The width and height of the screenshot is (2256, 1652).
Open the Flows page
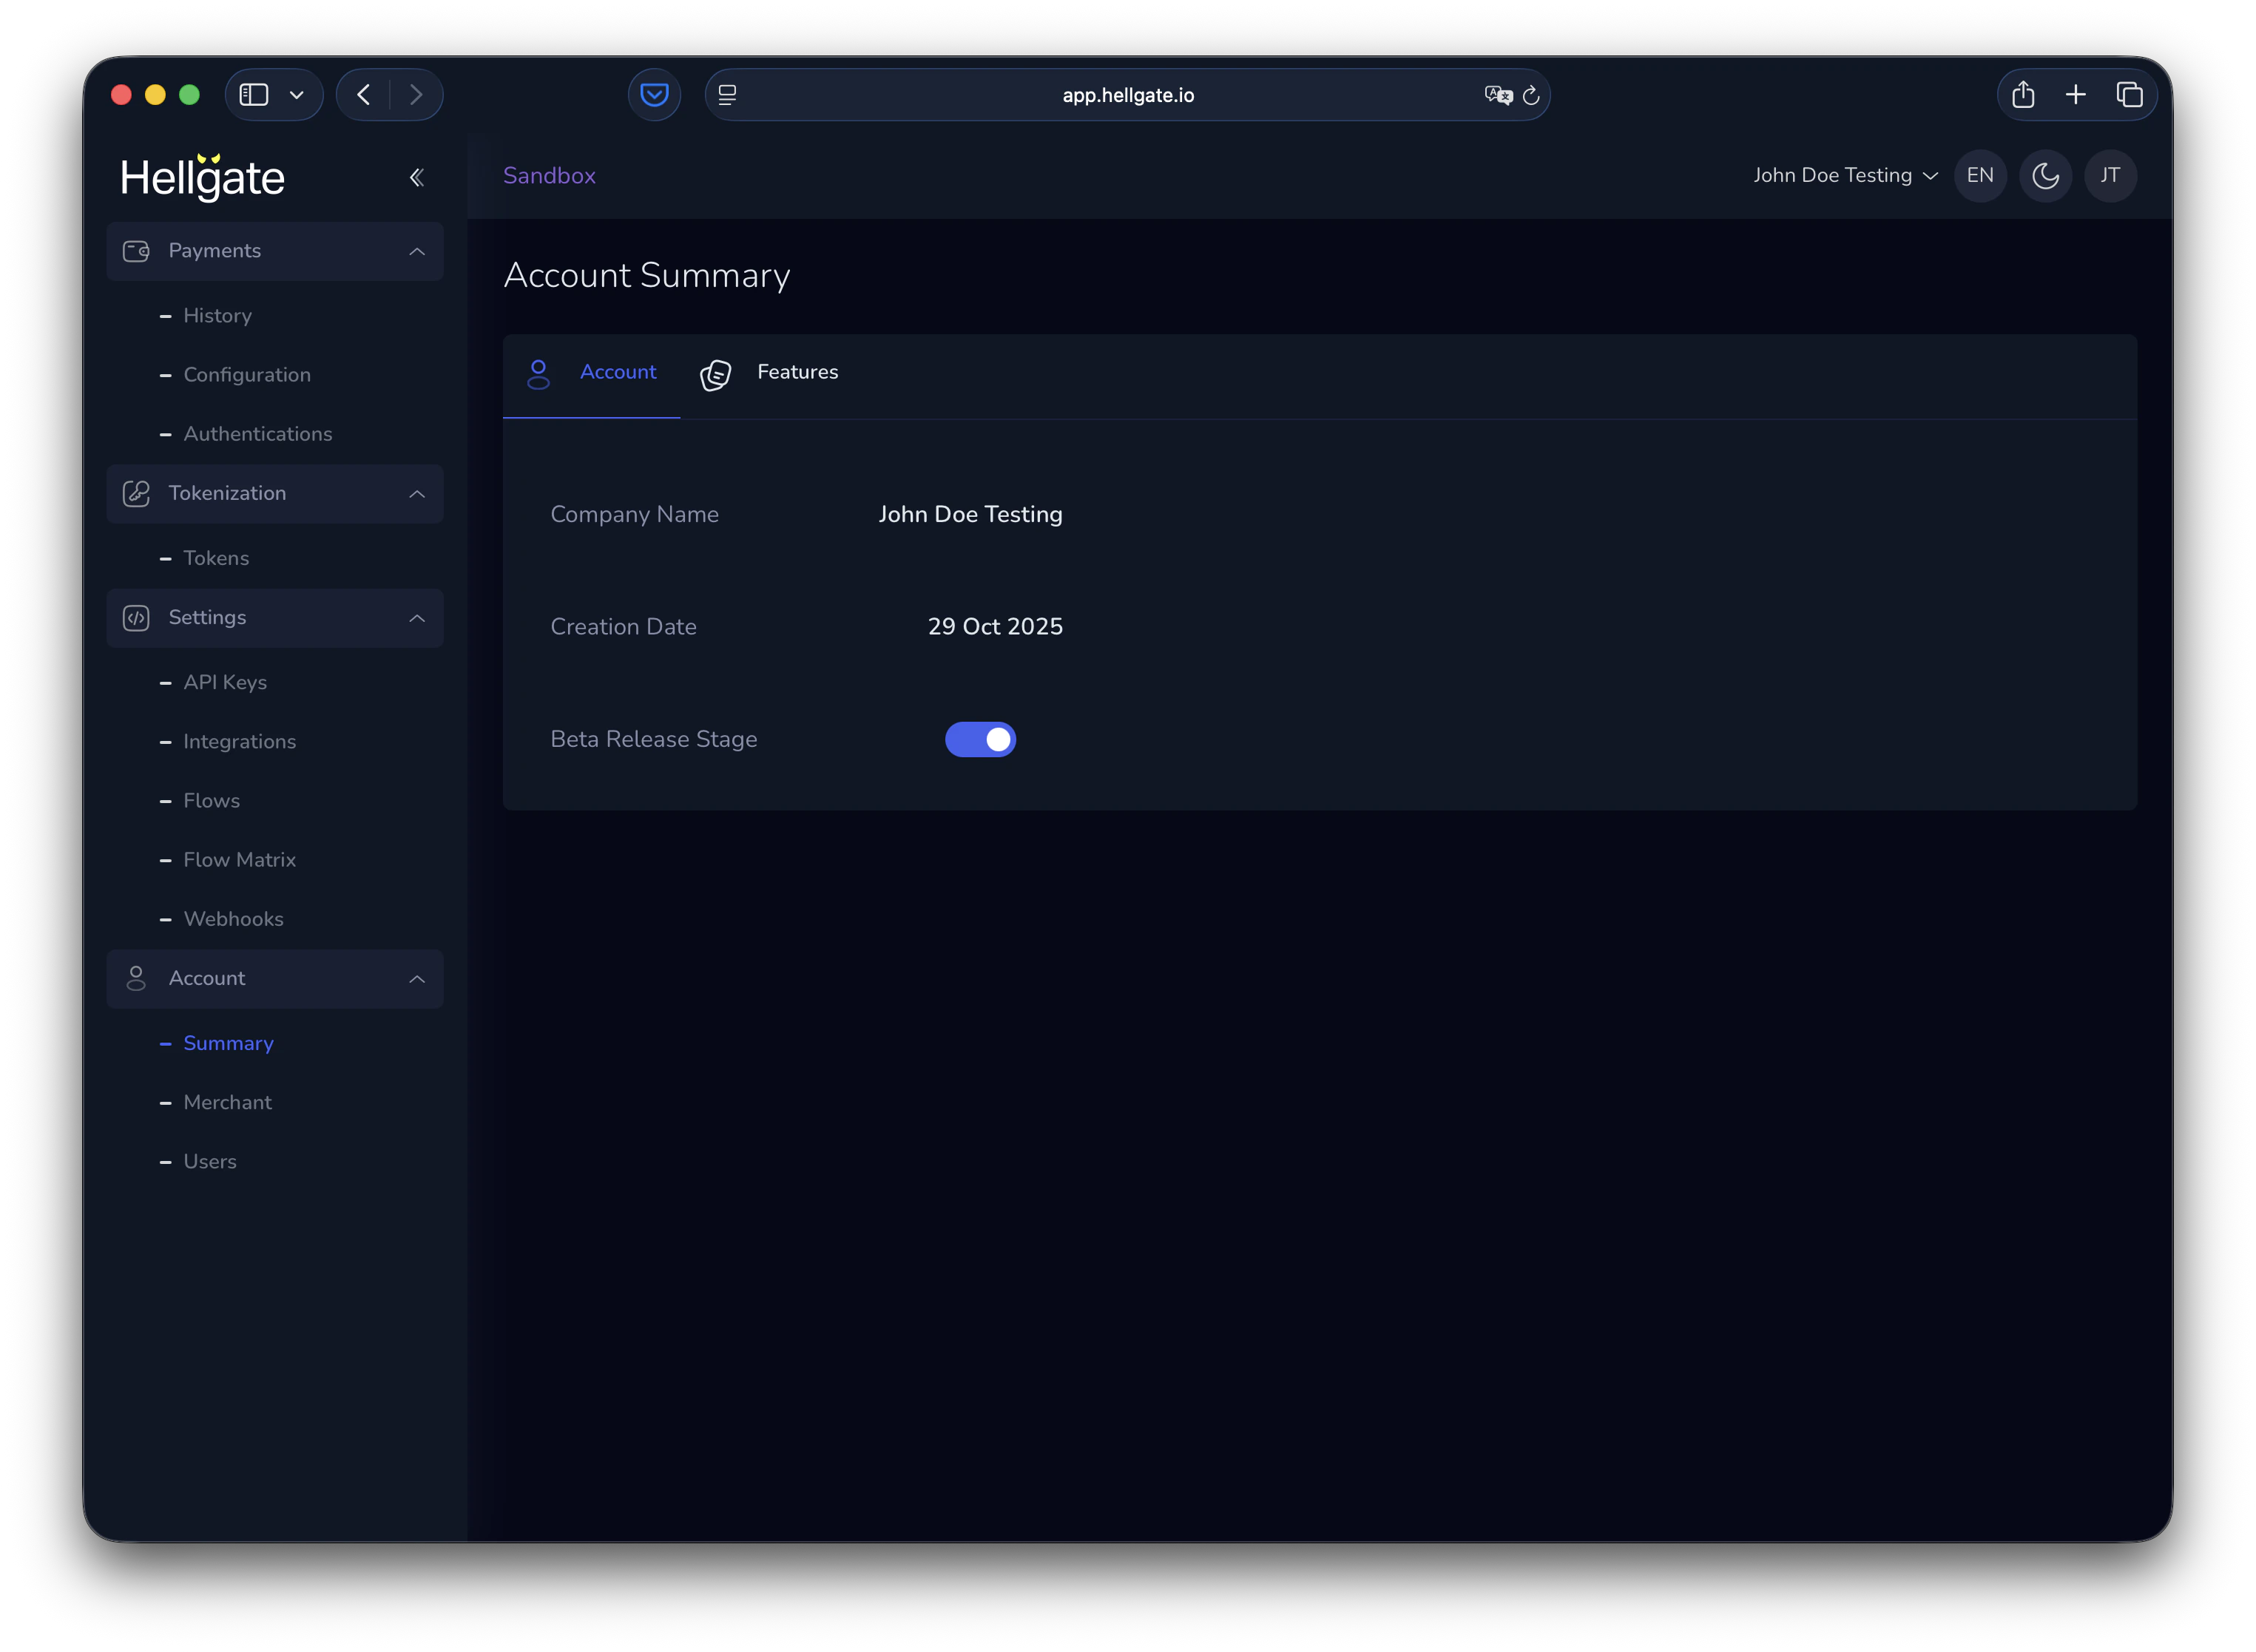pos(212,800)
